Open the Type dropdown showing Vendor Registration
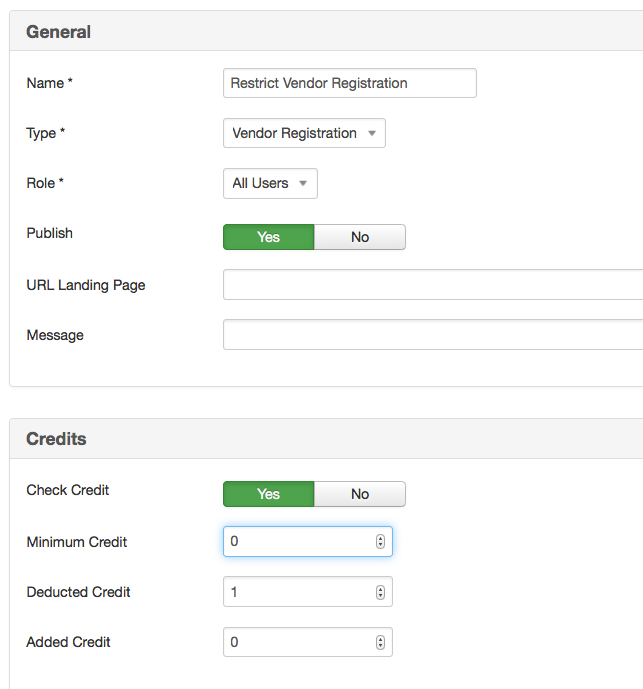This screenshot has width=643, height=689. coord(304,133)
